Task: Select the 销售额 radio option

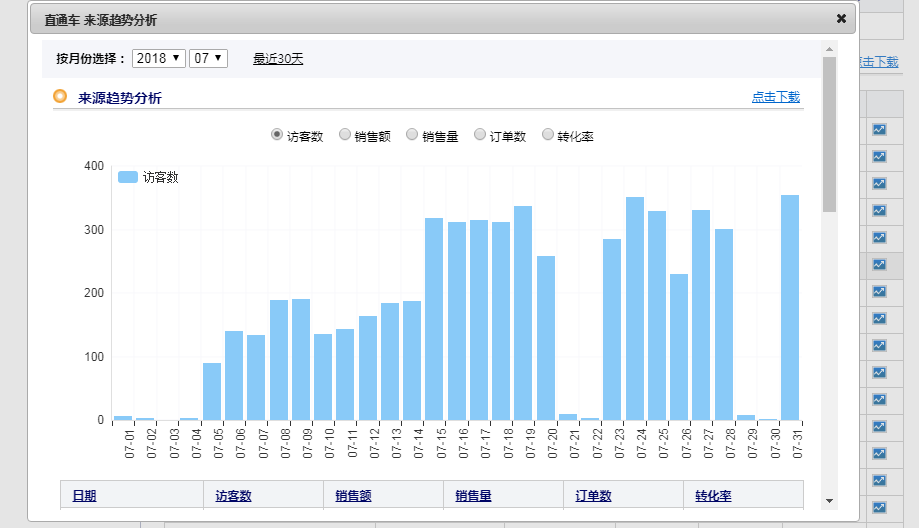Action: point(345,135)
